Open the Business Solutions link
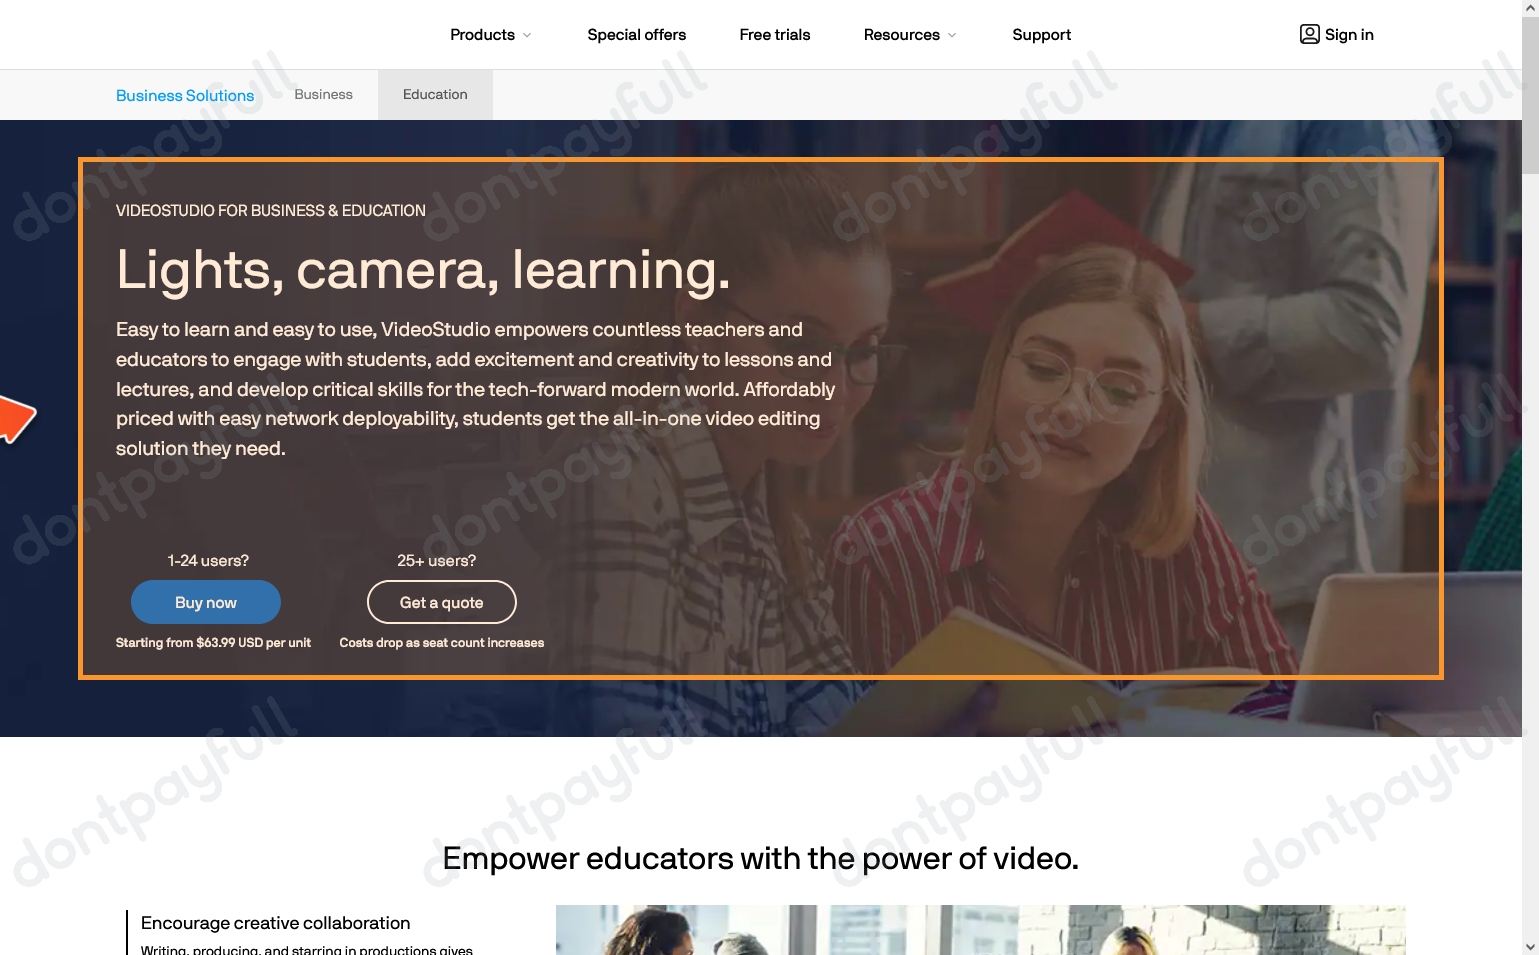 185,95
